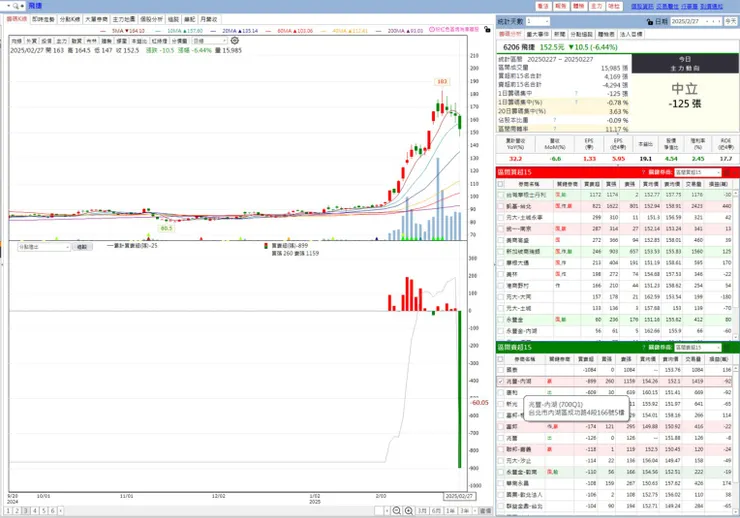Step date forward with right arrow in date field
The height and width of the screenshot is (518, 740).
coord(719,22)
